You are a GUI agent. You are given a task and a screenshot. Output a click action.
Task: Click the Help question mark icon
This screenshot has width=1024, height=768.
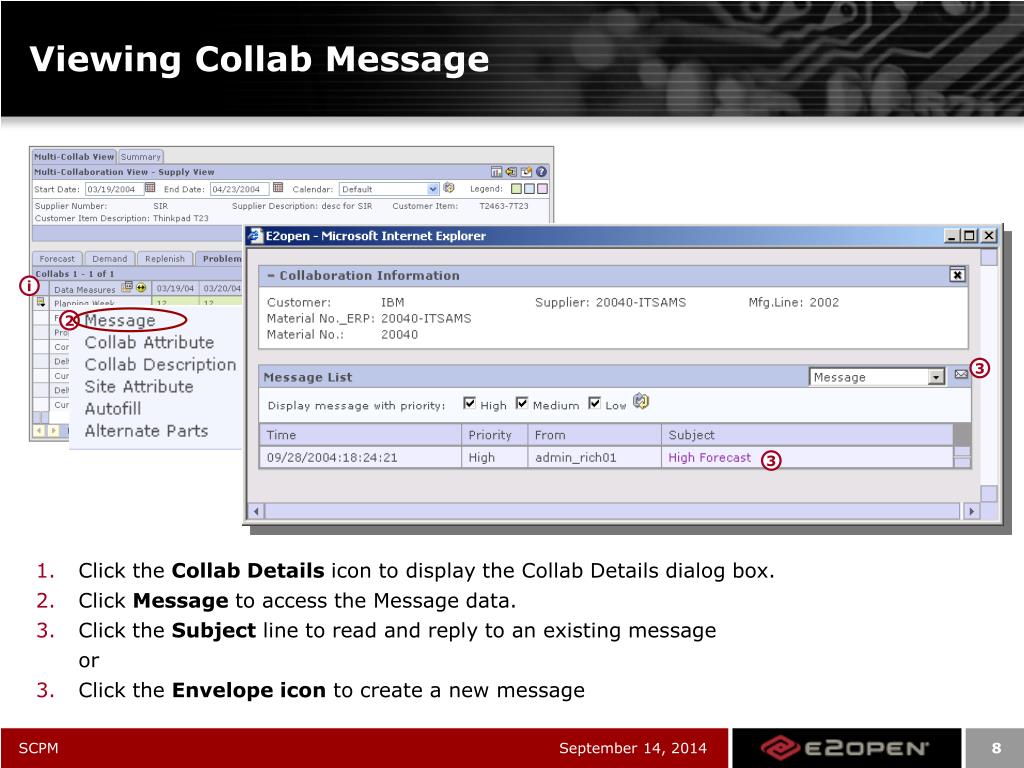(541, 172)
